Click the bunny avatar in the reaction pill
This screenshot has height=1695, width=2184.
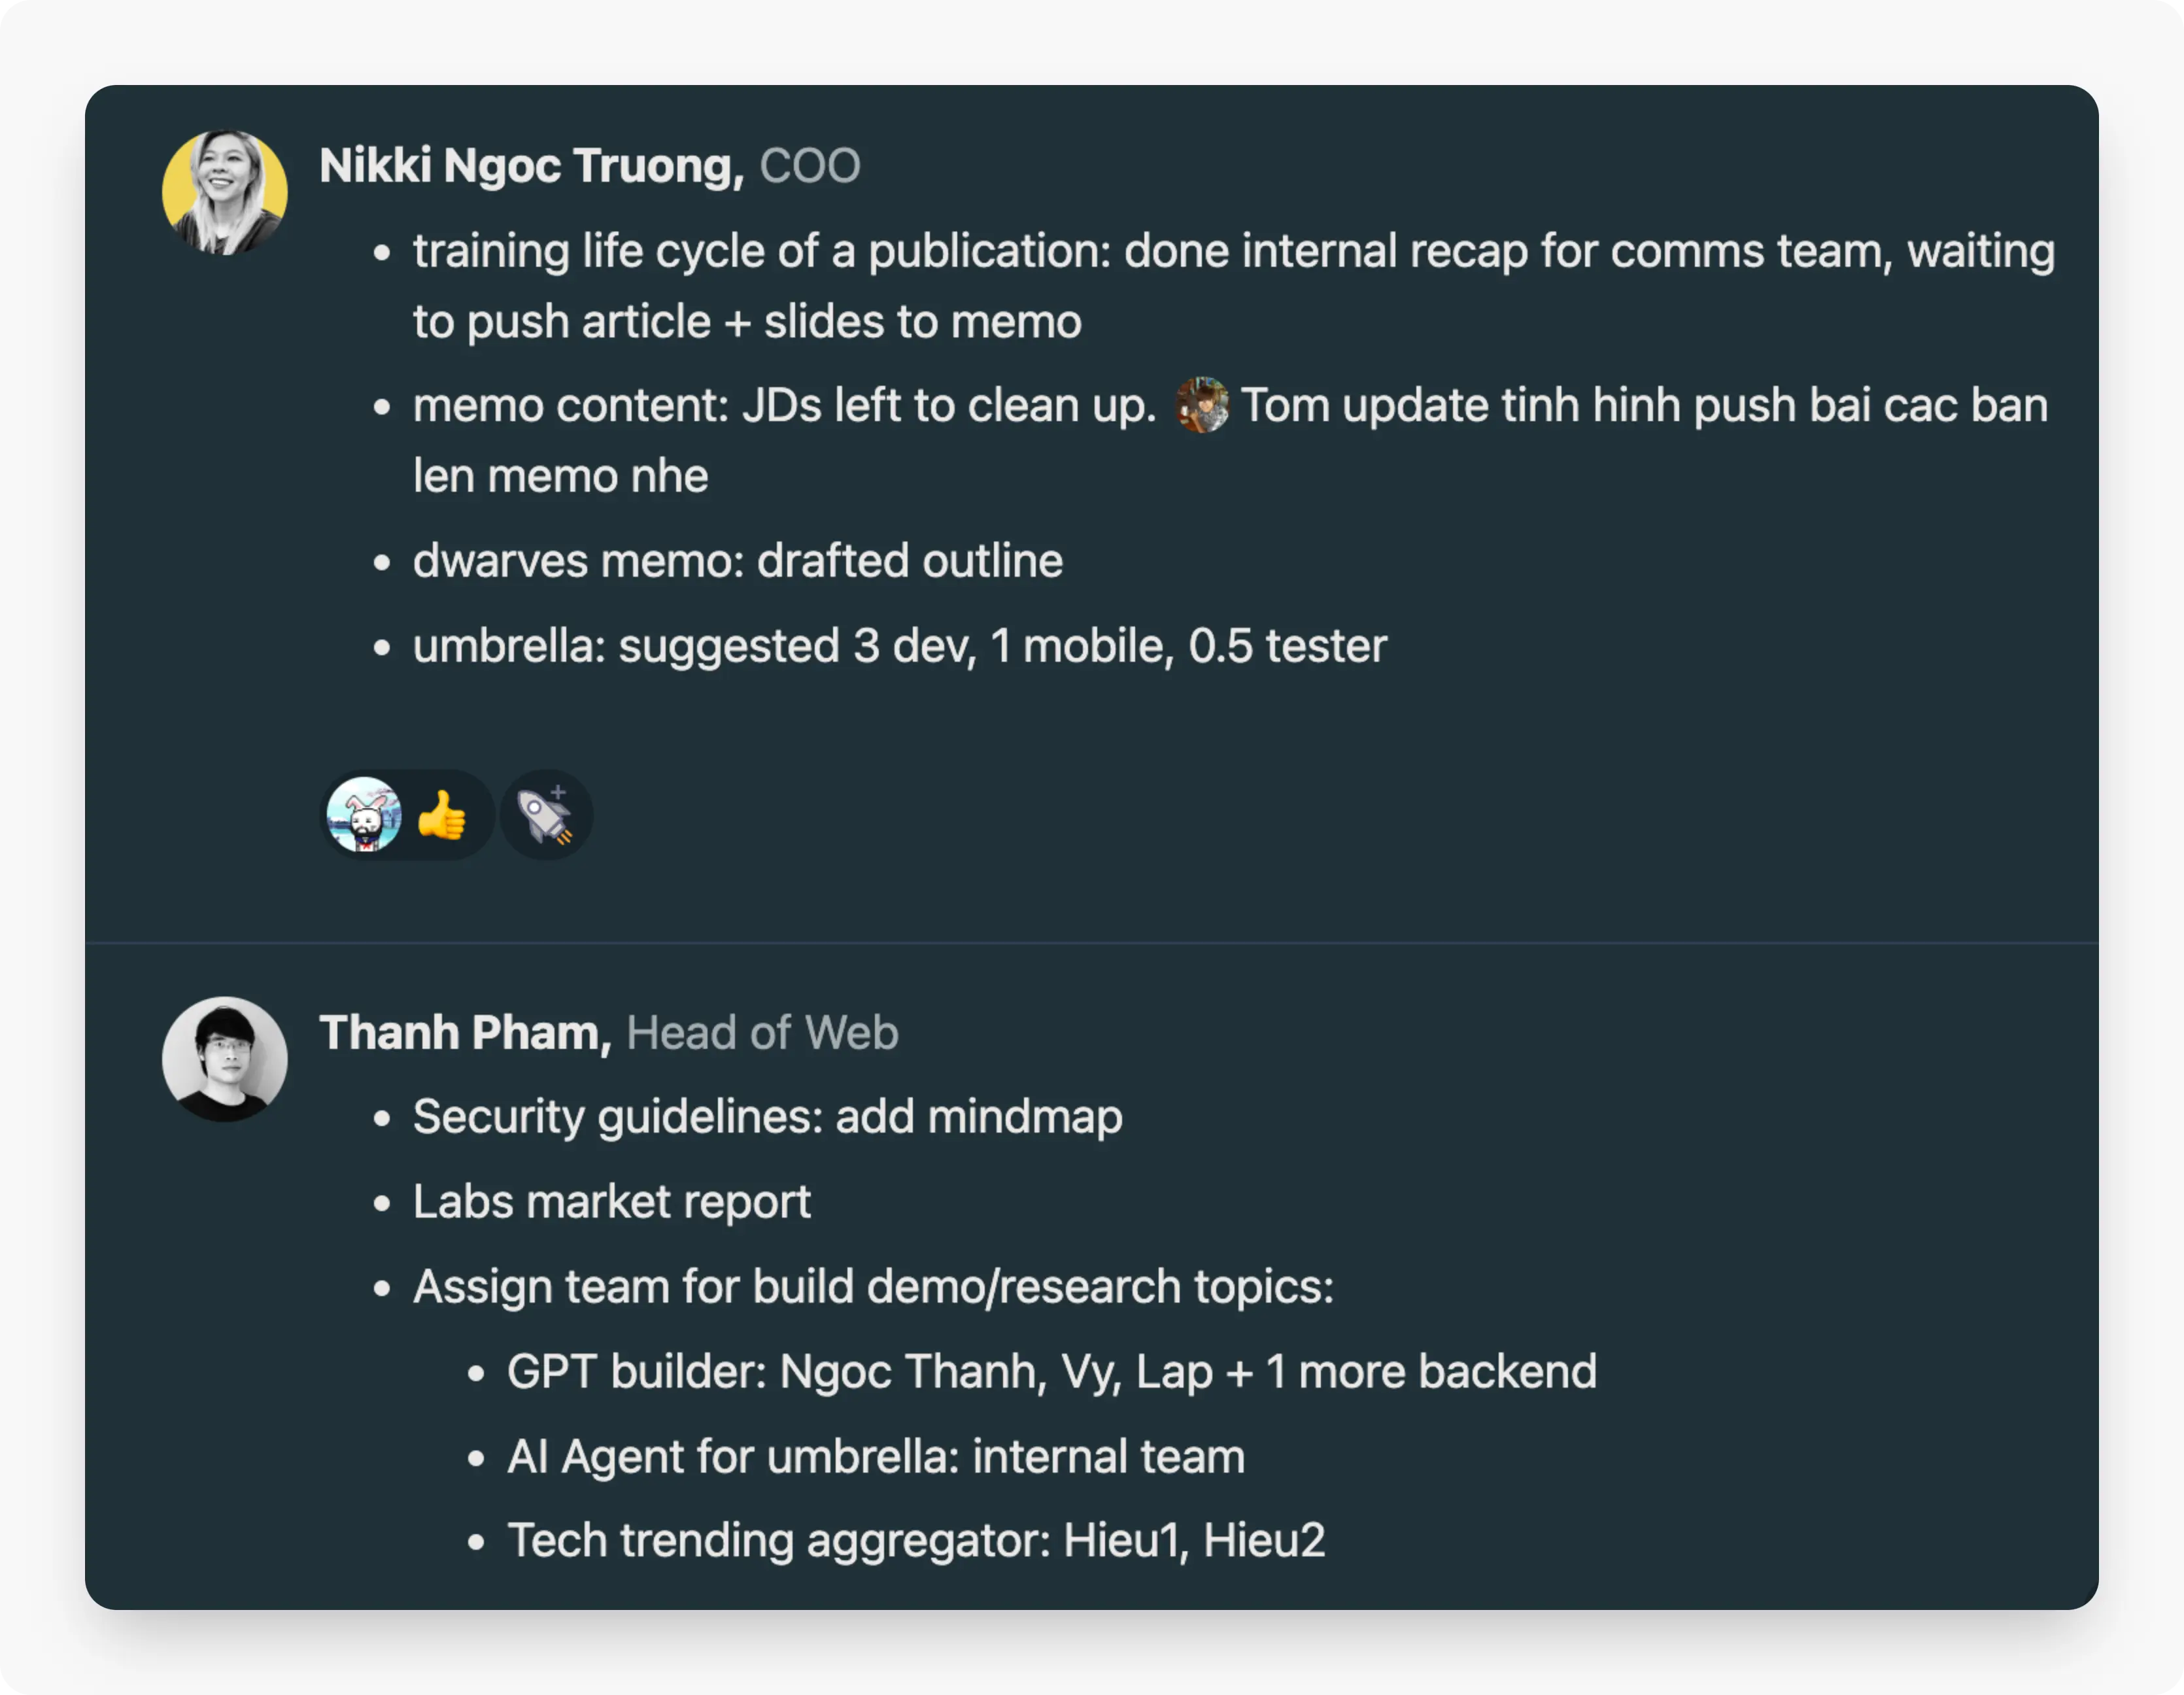tap(364, 815)
